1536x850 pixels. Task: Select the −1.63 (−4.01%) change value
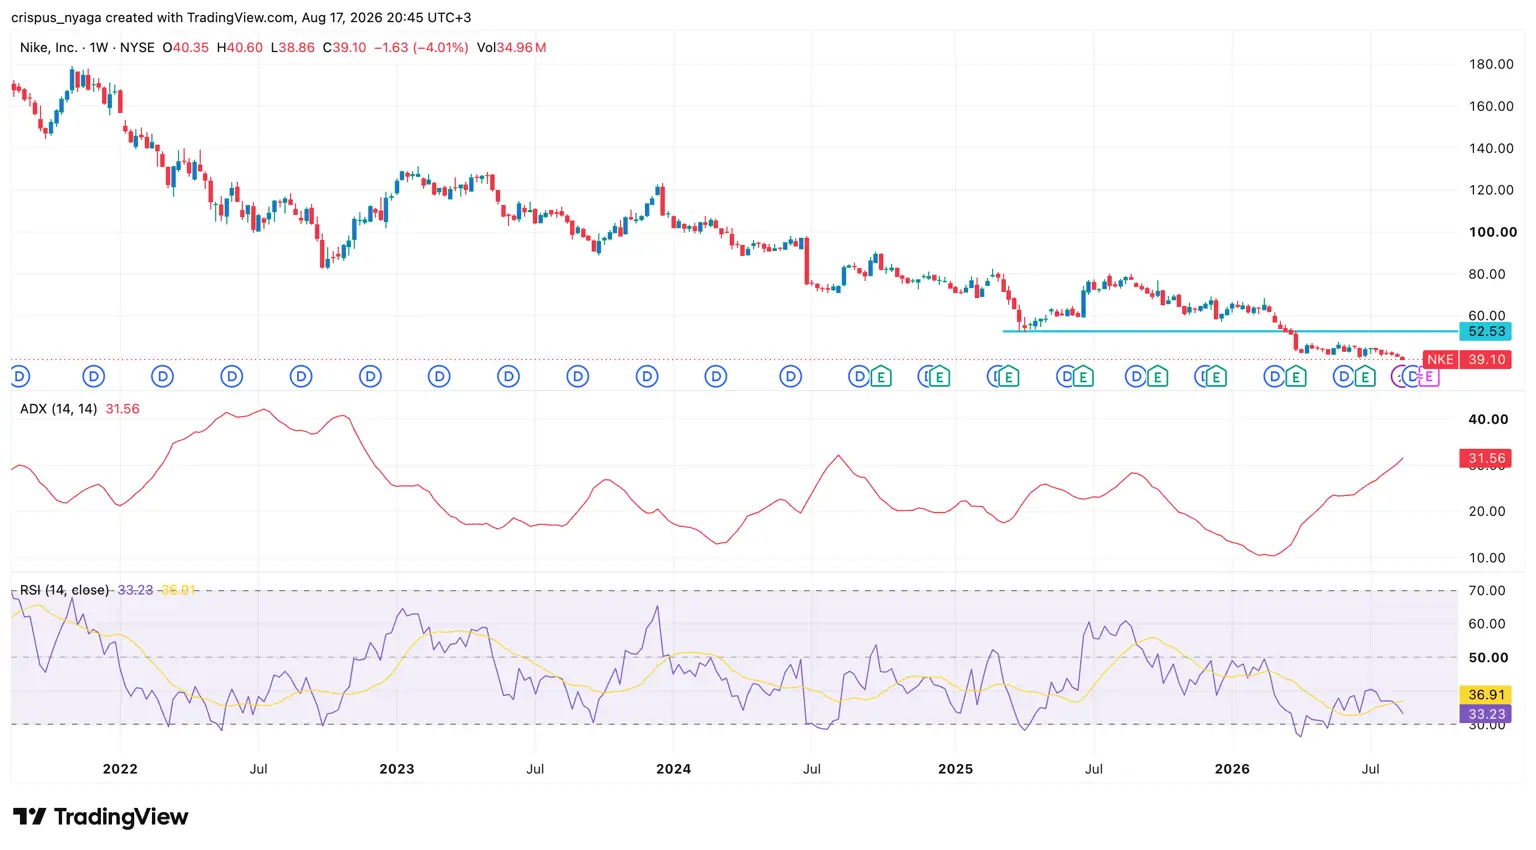(421, 47)
